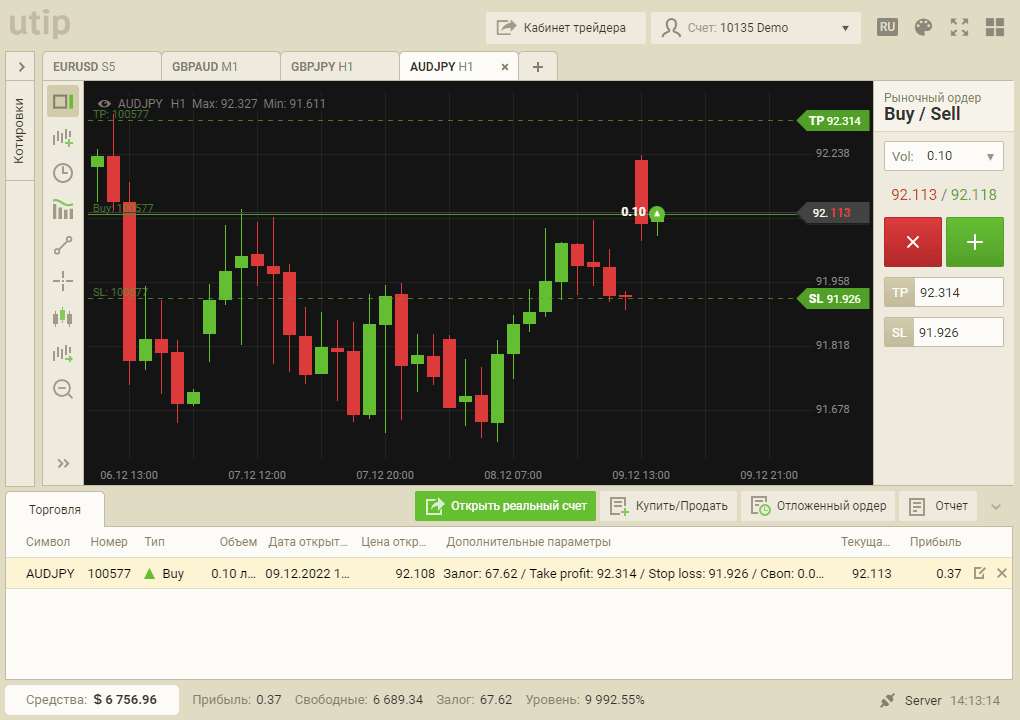The height and width of the screenshot is (720, 1020).
Task: Sort by the Объем column header
Action: coord(238,542)
